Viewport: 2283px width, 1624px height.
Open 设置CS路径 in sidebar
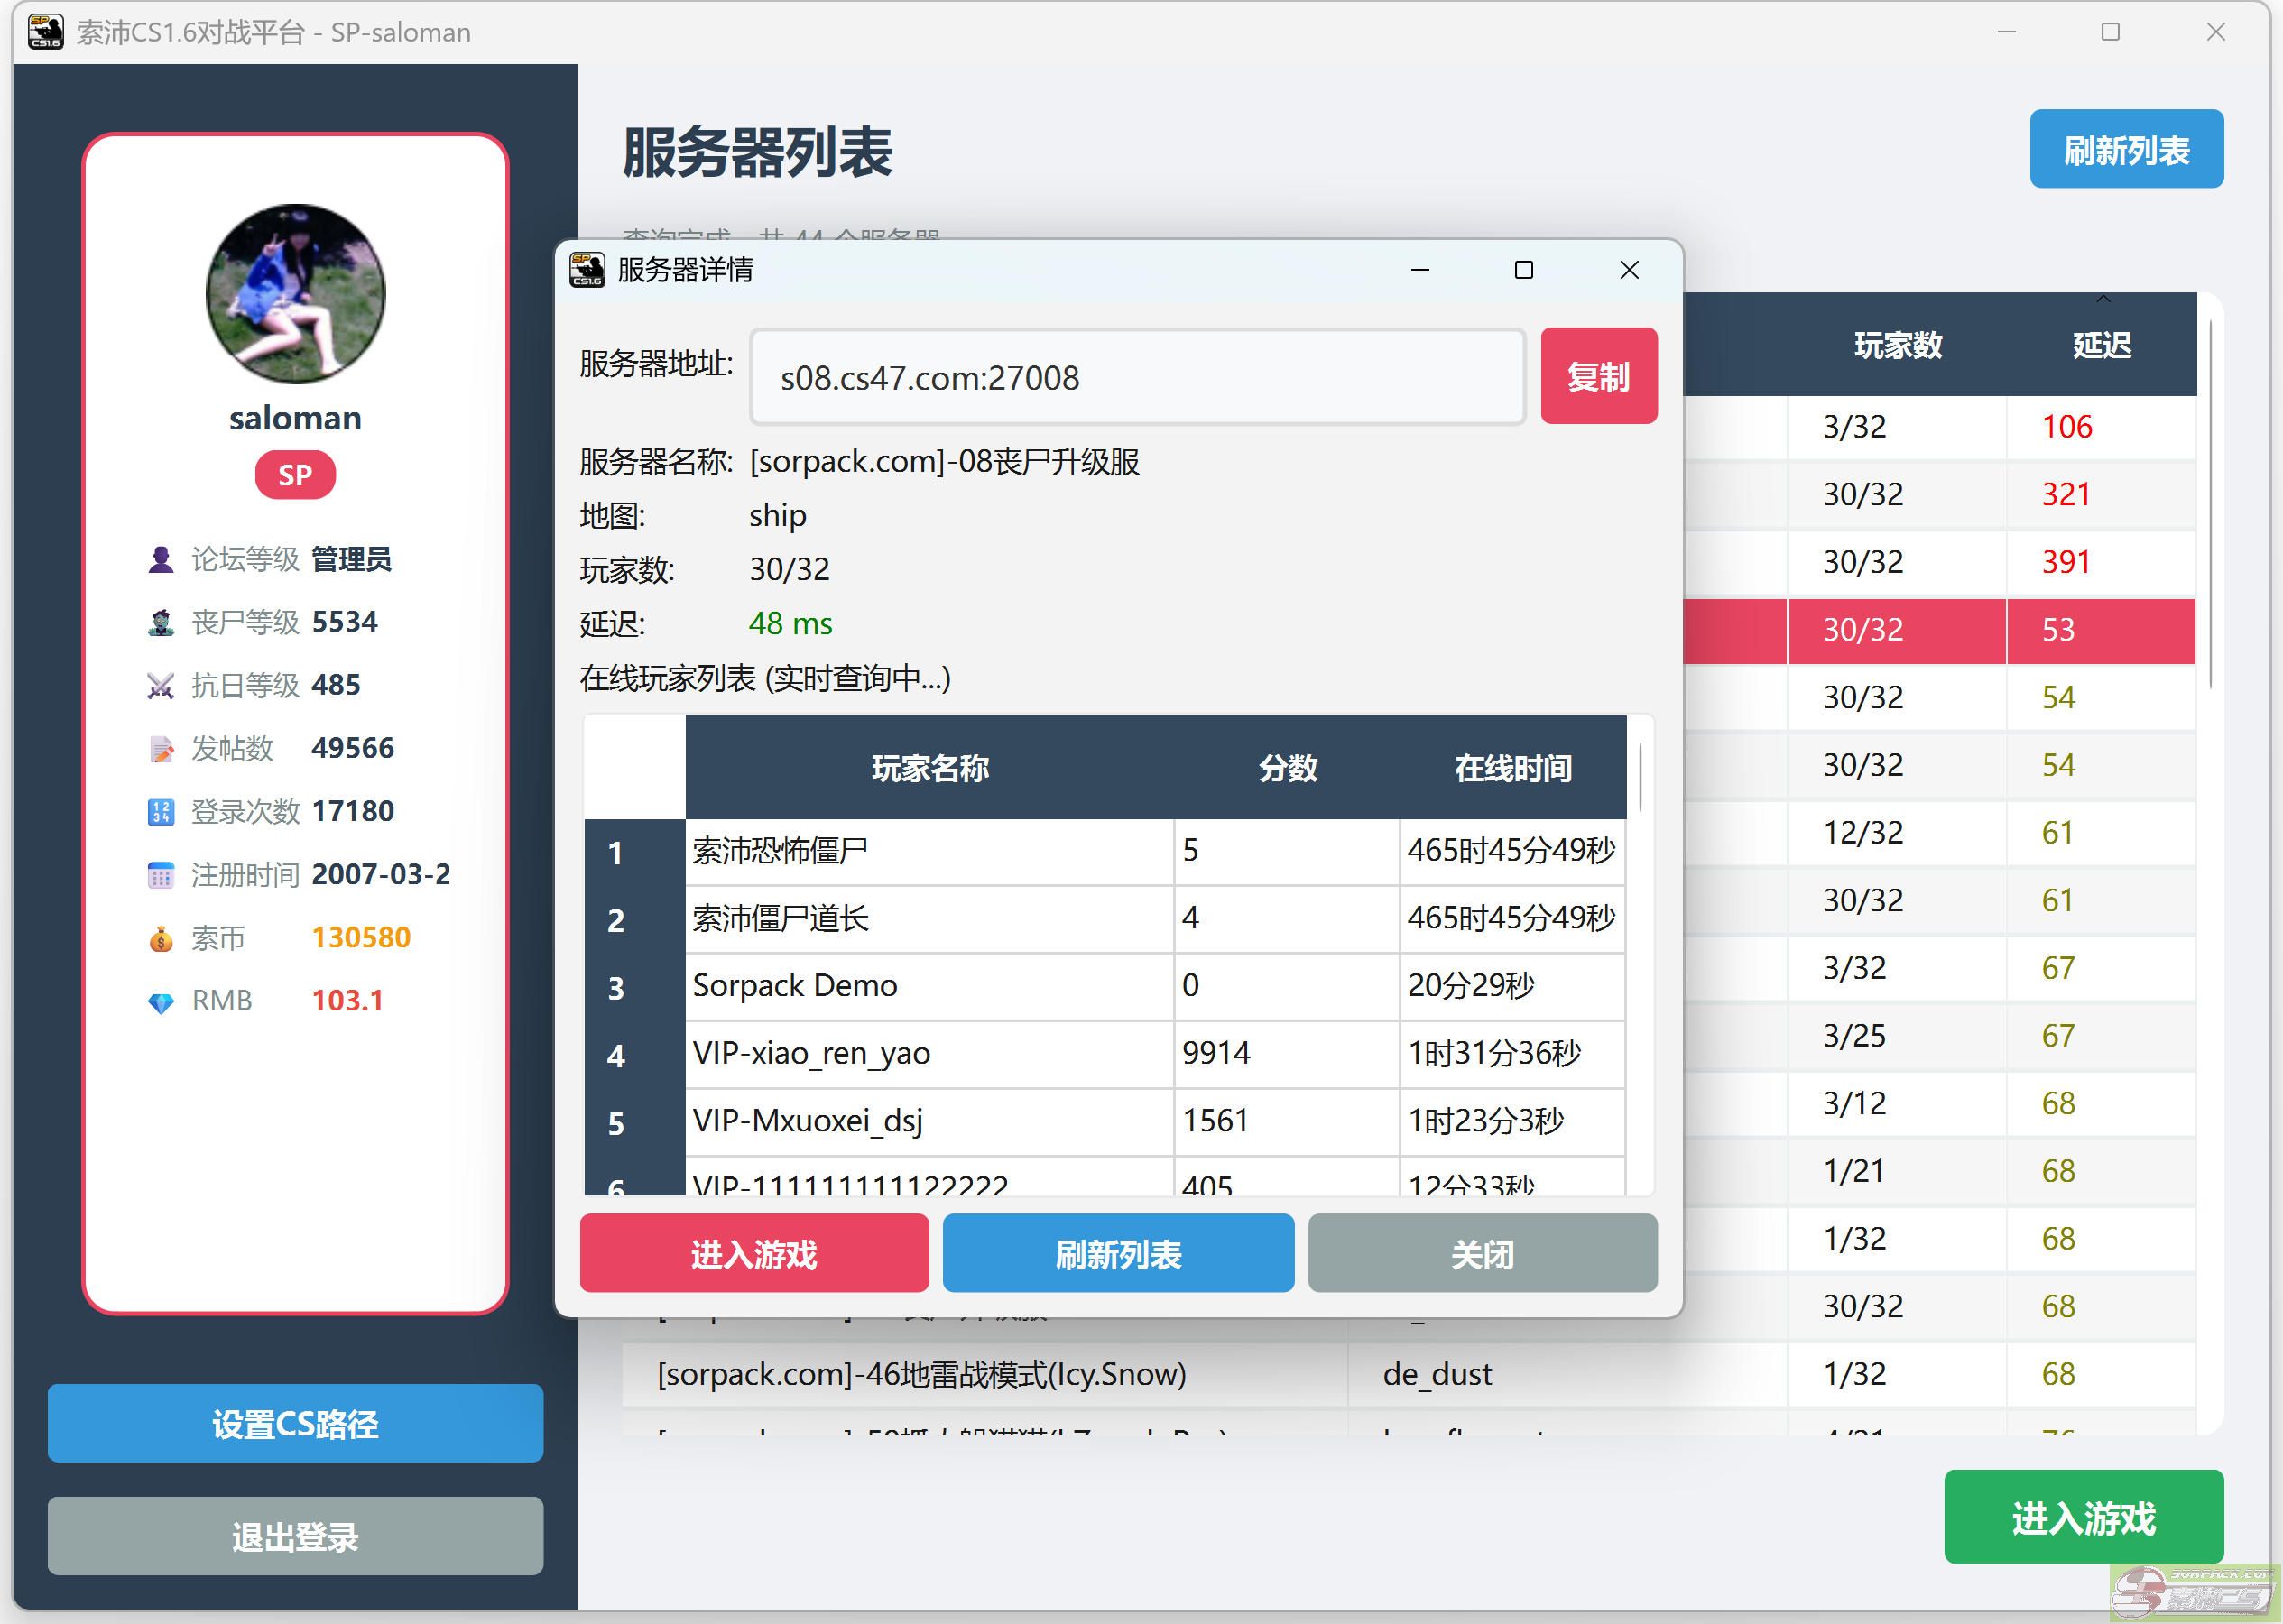pyautogui.click(x=295, y=1423)
